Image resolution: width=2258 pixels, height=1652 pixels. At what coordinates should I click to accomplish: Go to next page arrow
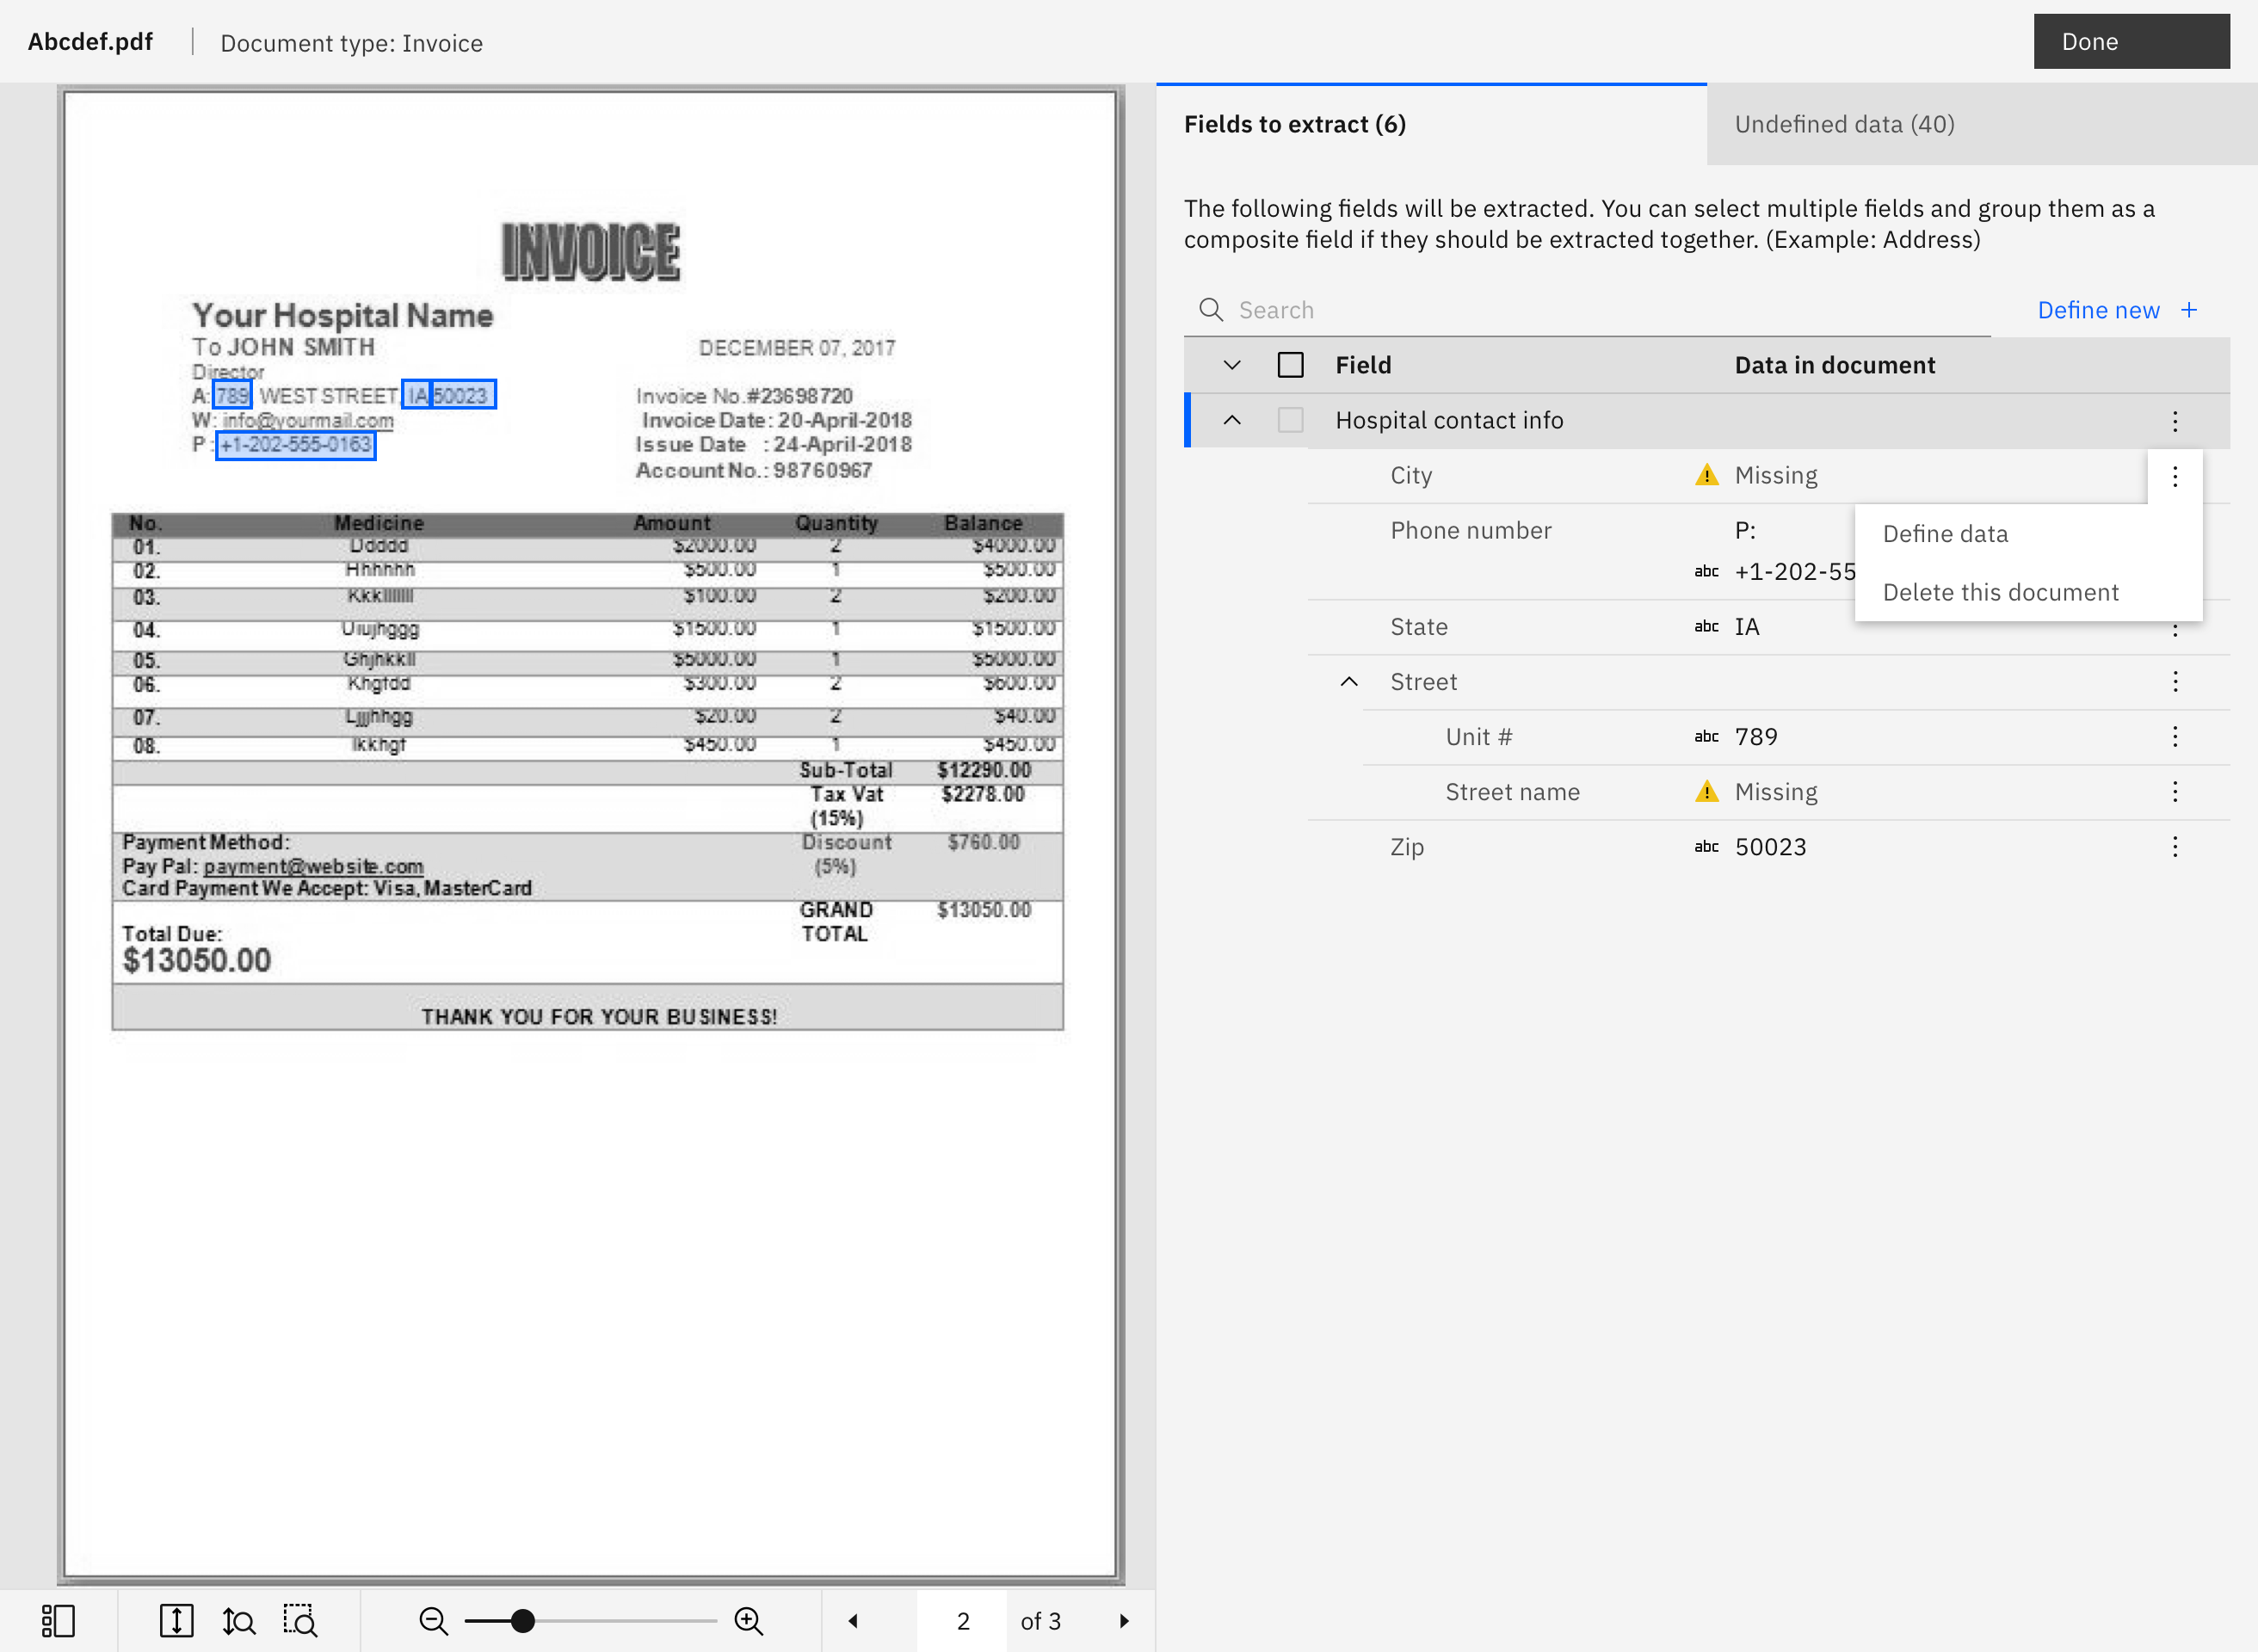point(1124,1620)
